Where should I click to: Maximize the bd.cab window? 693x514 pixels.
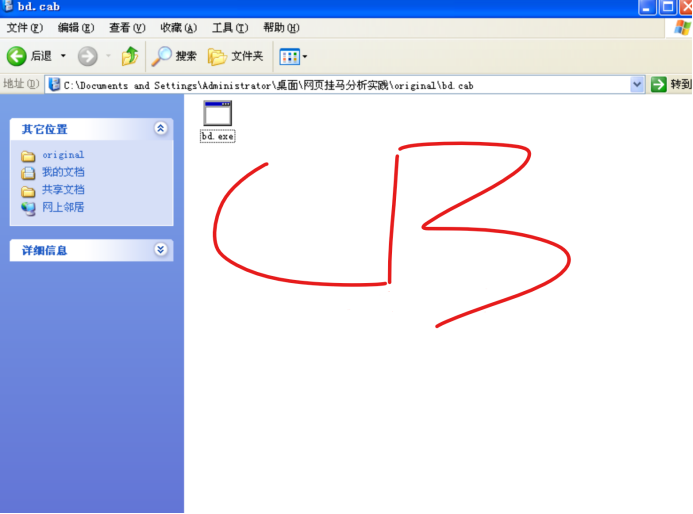tap(667, 7)
